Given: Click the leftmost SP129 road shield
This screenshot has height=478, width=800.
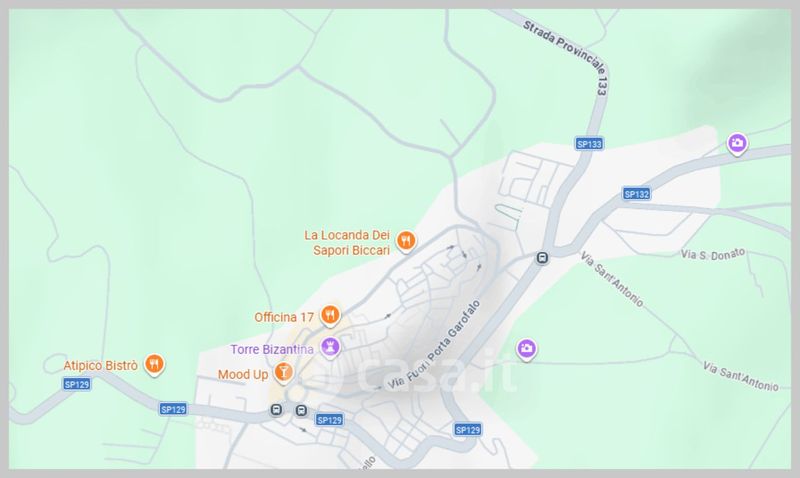Looking at the screenshot, I should [x=77, y=384].
